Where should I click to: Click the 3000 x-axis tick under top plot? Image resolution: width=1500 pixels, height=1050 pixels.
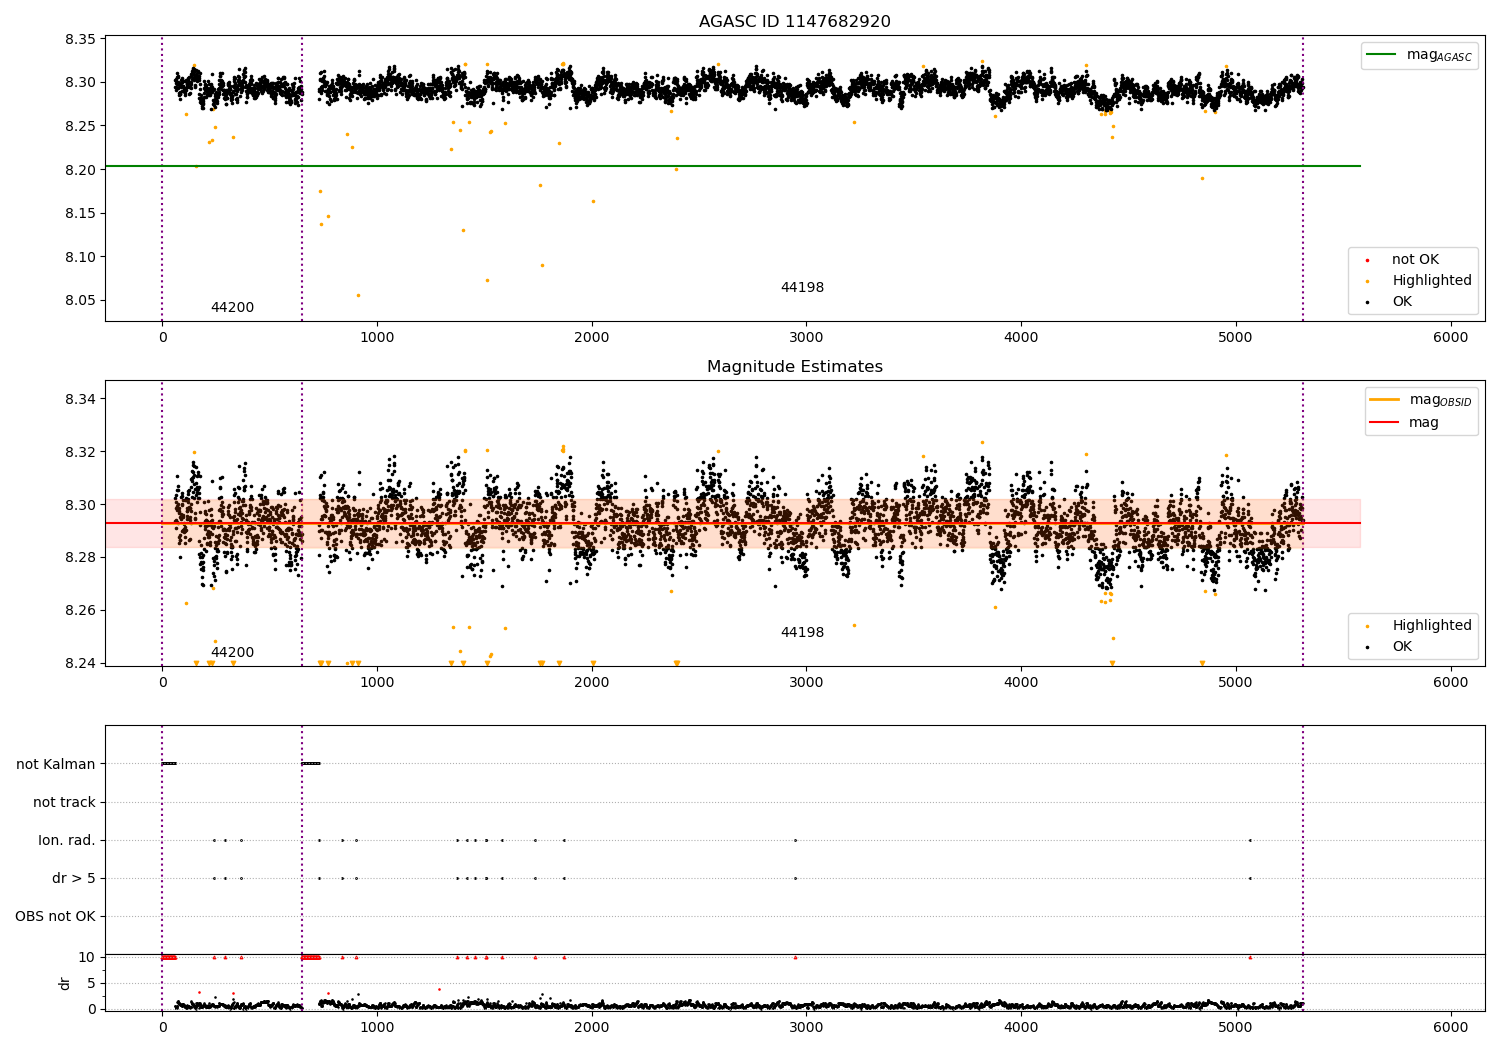[x=806, y=337]
